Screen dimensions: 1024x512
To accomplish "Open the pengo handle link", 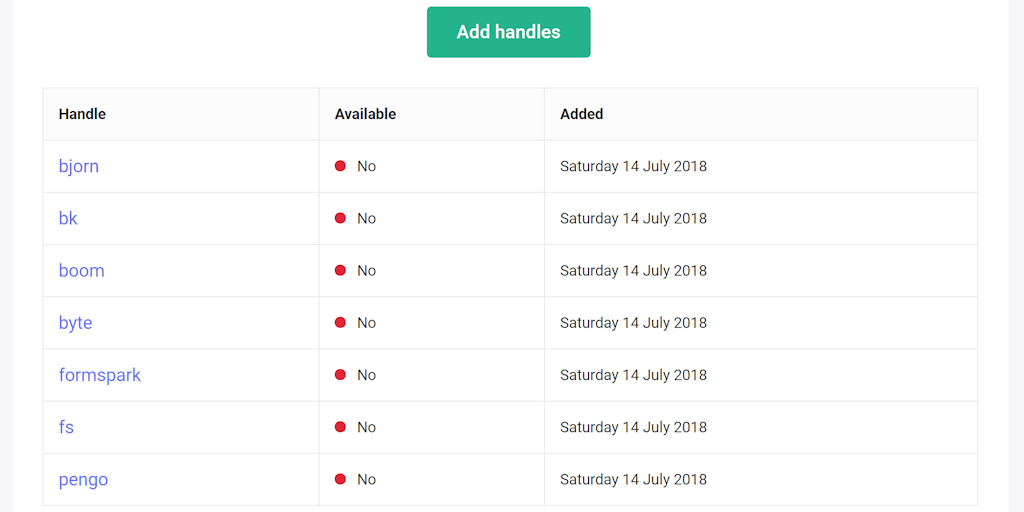I will click(84, 479).
